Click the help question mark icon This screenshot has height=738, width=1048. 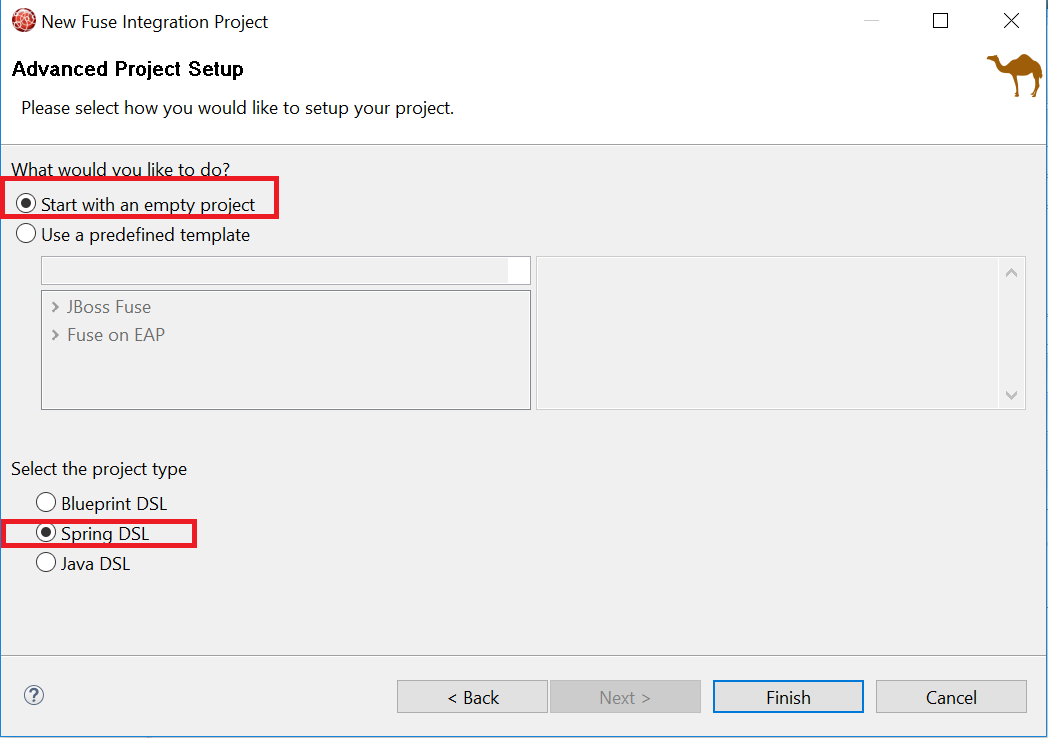34,695
